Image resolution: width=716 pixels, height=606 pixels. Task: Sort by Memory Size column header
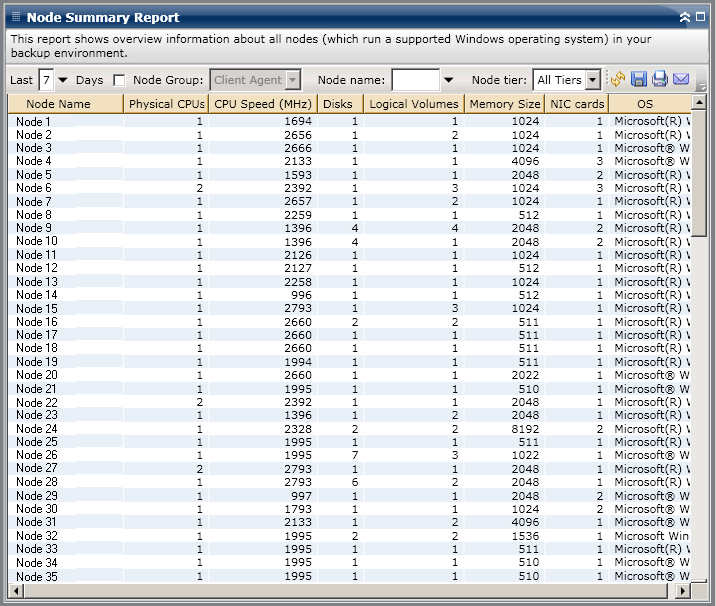[505, 104]
